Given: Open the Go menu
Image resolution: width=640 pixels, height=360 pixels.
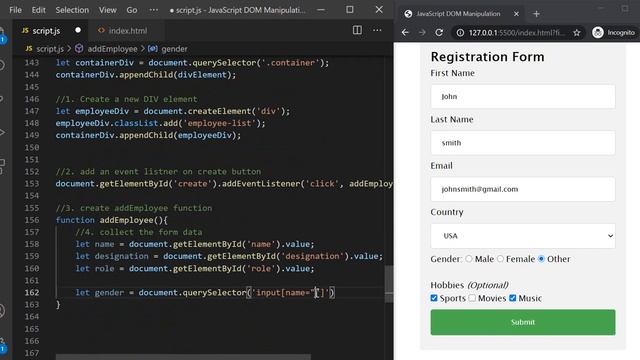Looking at the screenshot, I should [131, 10].
